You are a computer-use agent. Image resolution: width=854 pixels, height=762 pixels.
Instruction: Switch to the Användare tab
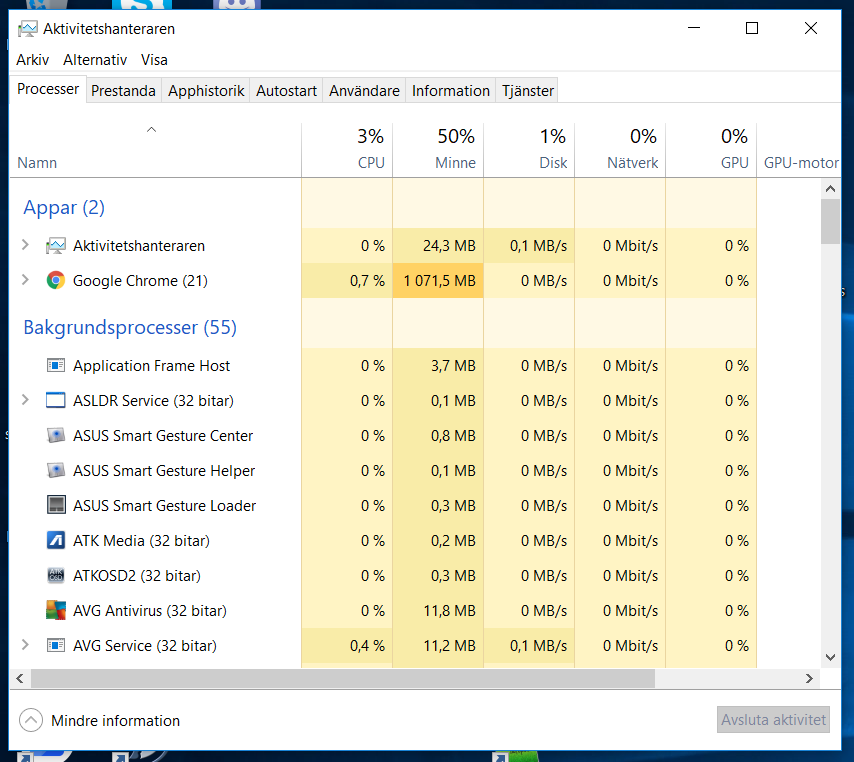(x=364, y=90)
